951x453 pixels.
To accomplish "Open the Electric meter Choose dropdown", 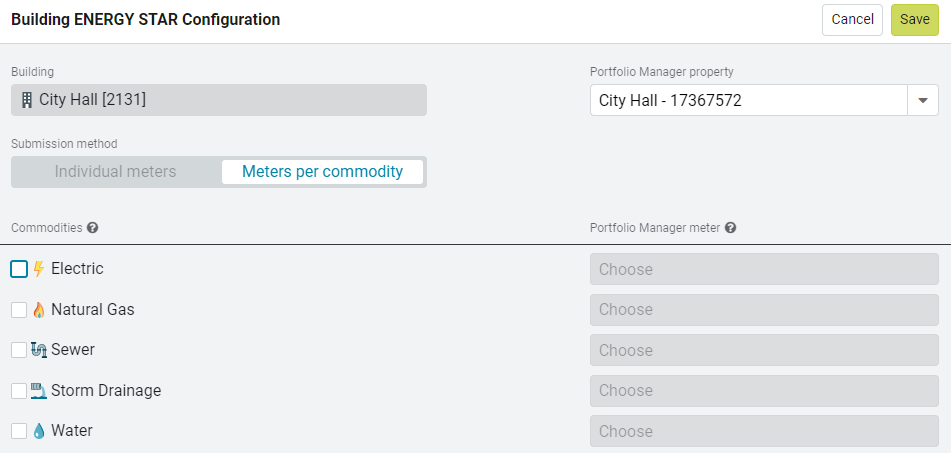I will (764, 269).
